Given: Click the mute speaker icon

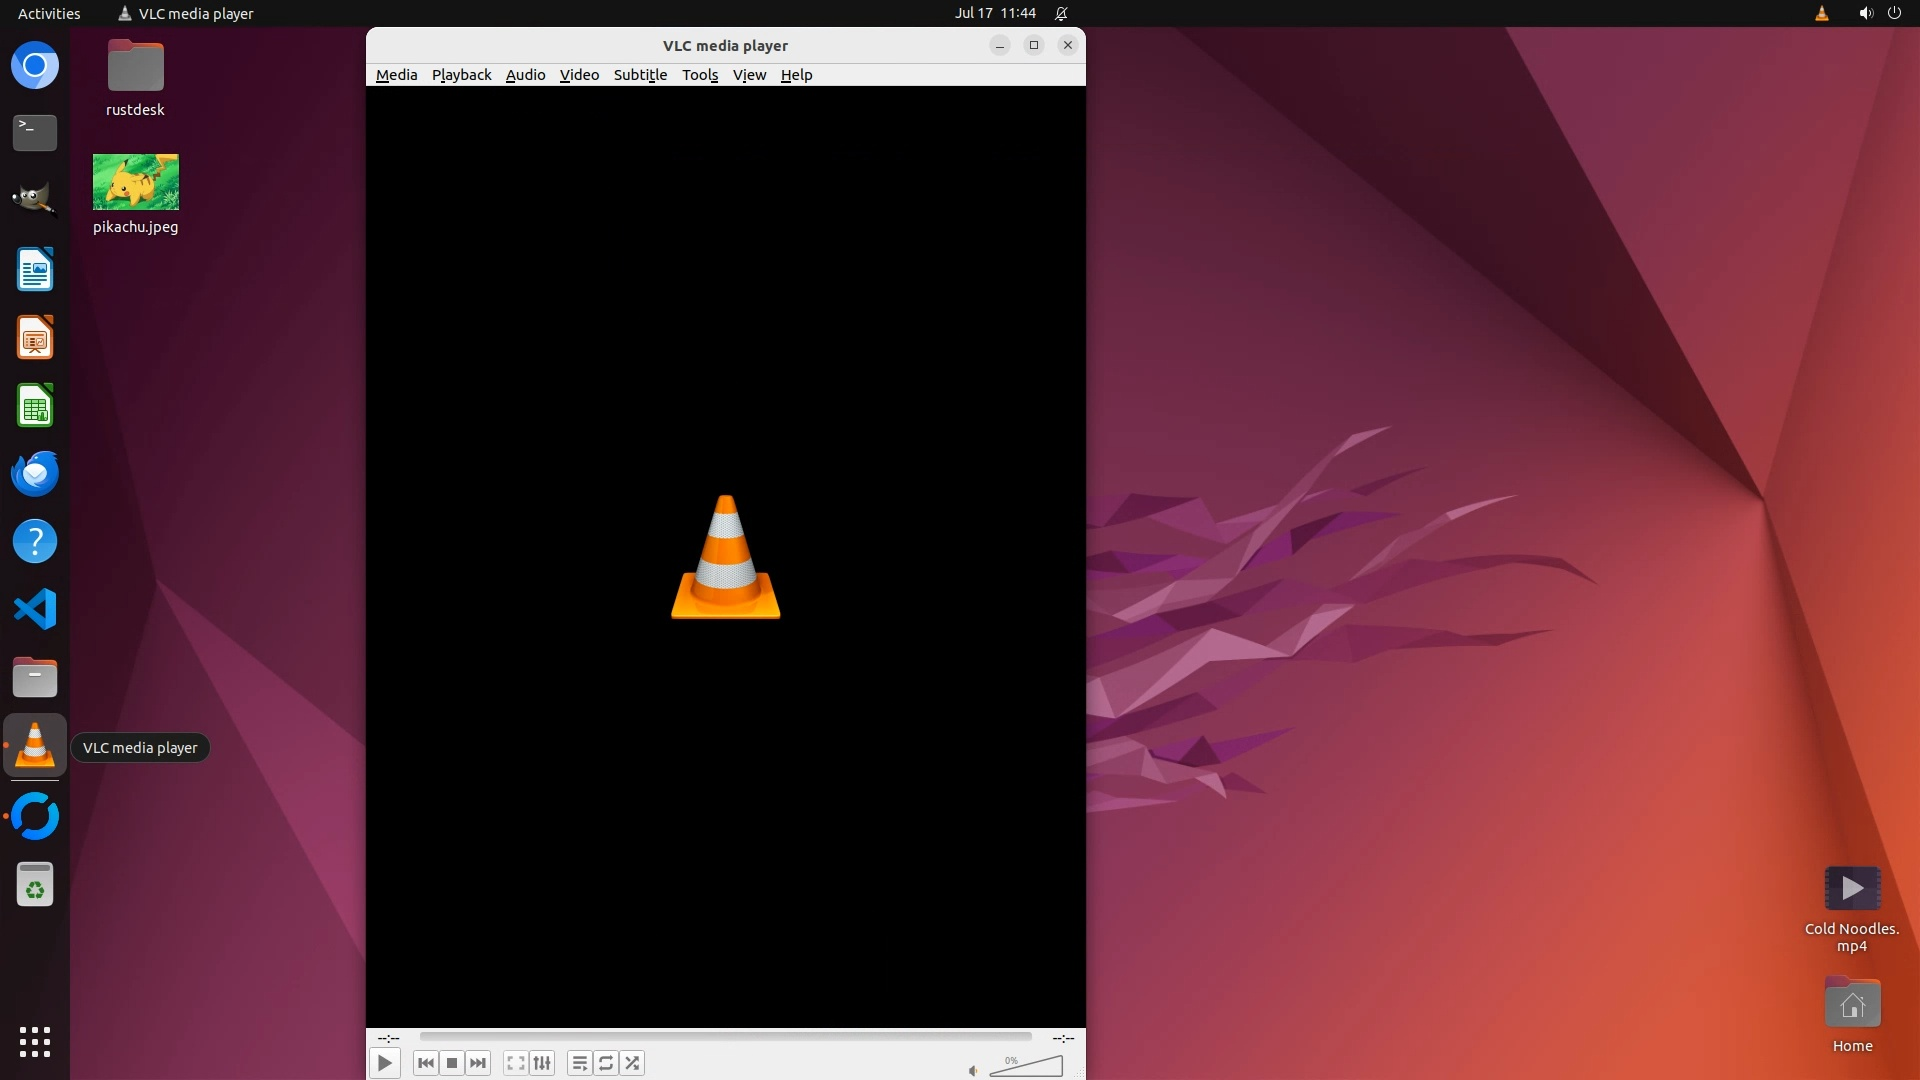Looking at the screenshot, I should [x=973, y=1071].
